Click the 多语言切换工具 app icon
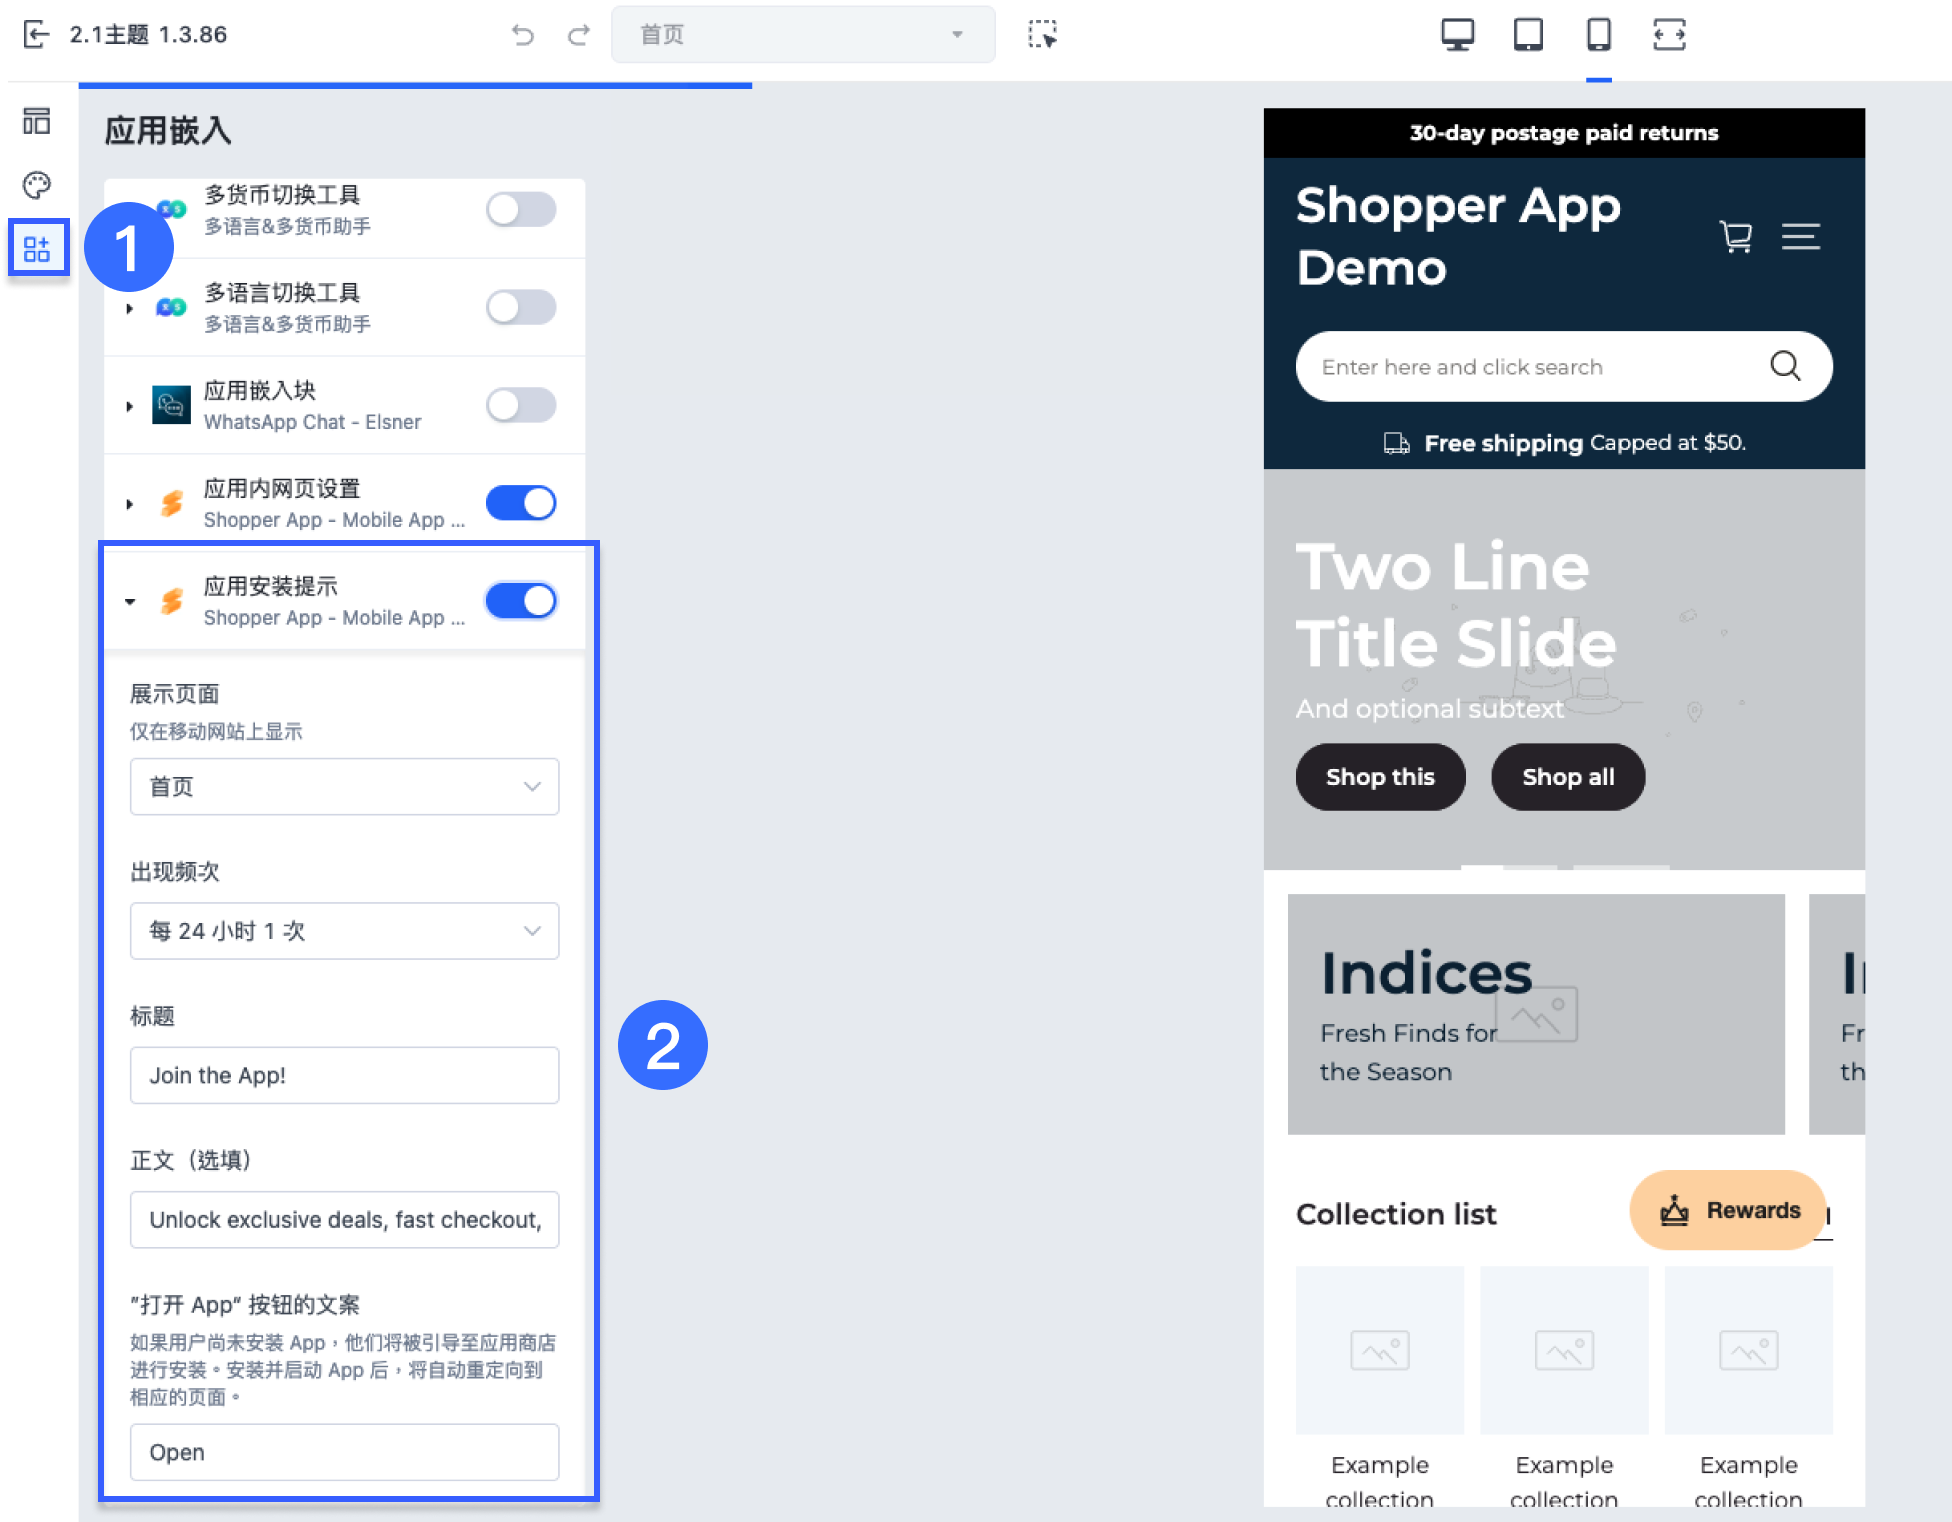Image resolution: width=1952 pixels, height=1522 pixels. pyautogui.click(x=171, y=307)
